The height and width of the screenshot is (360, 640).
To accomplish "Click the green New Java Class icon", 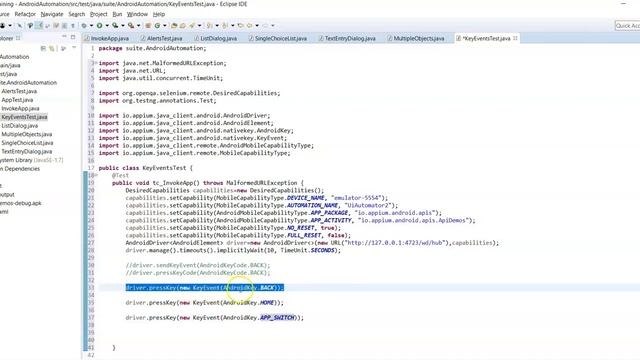I will tap(157, 25).
